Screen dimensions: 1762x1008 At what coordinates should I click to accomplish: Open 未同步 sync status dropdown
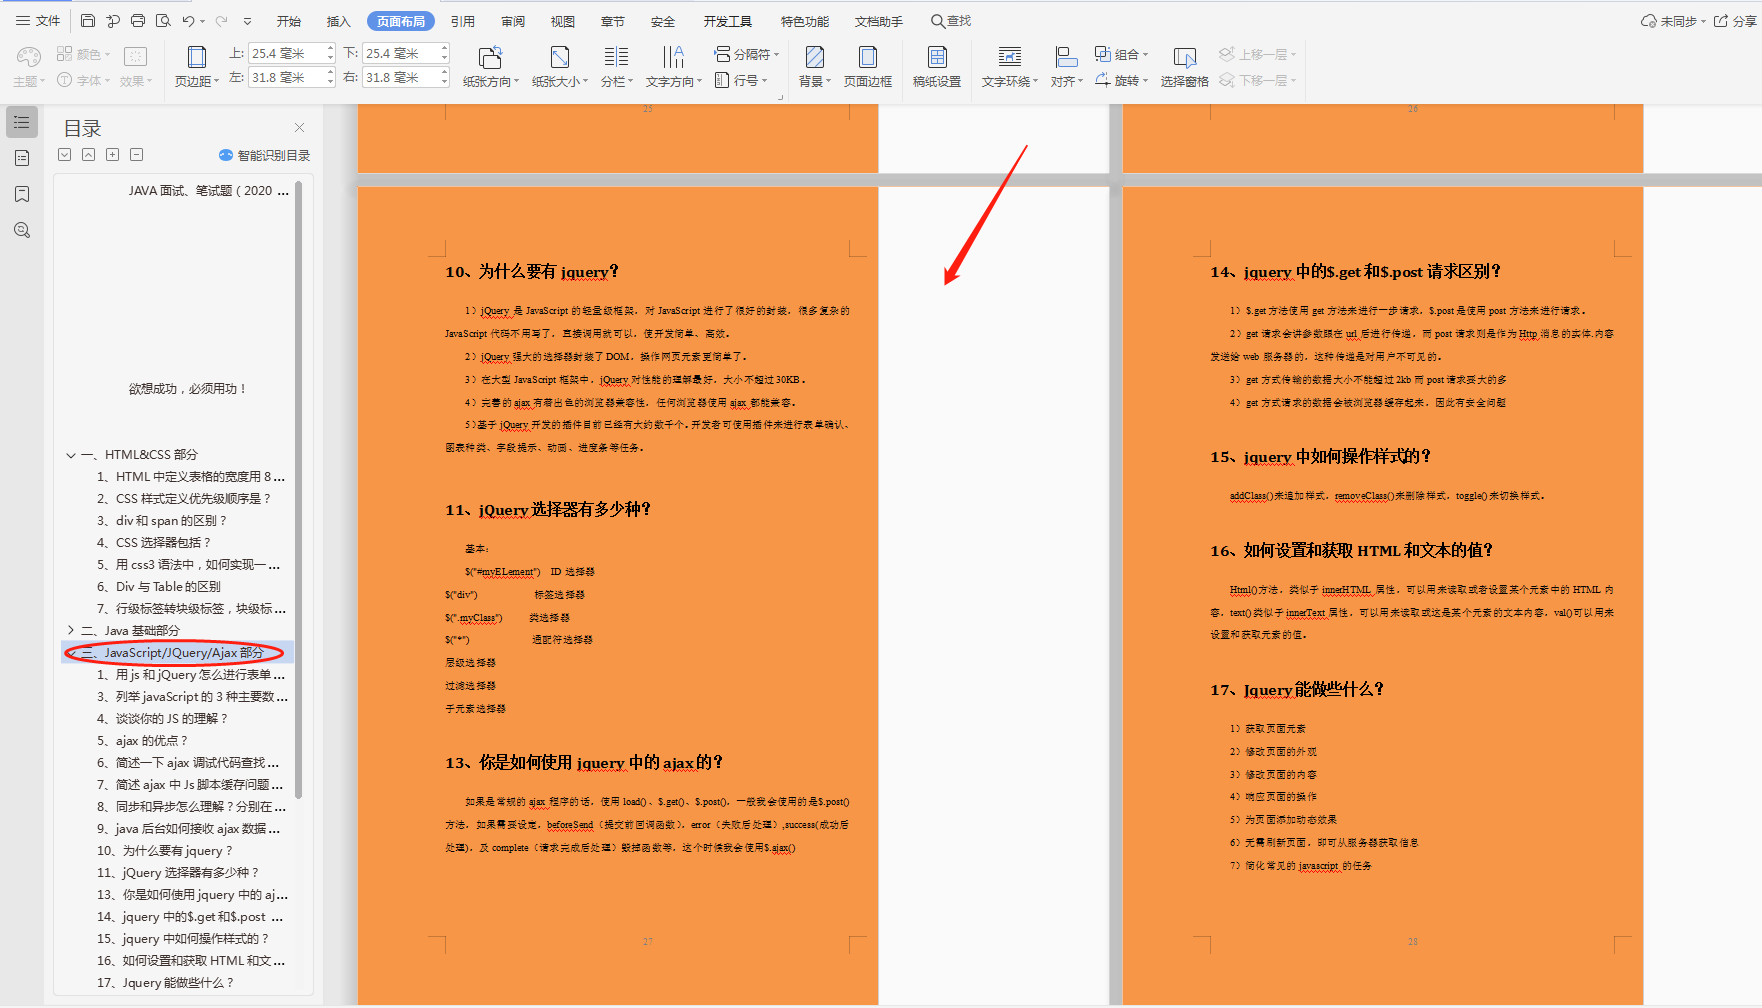pos(1673,21)
